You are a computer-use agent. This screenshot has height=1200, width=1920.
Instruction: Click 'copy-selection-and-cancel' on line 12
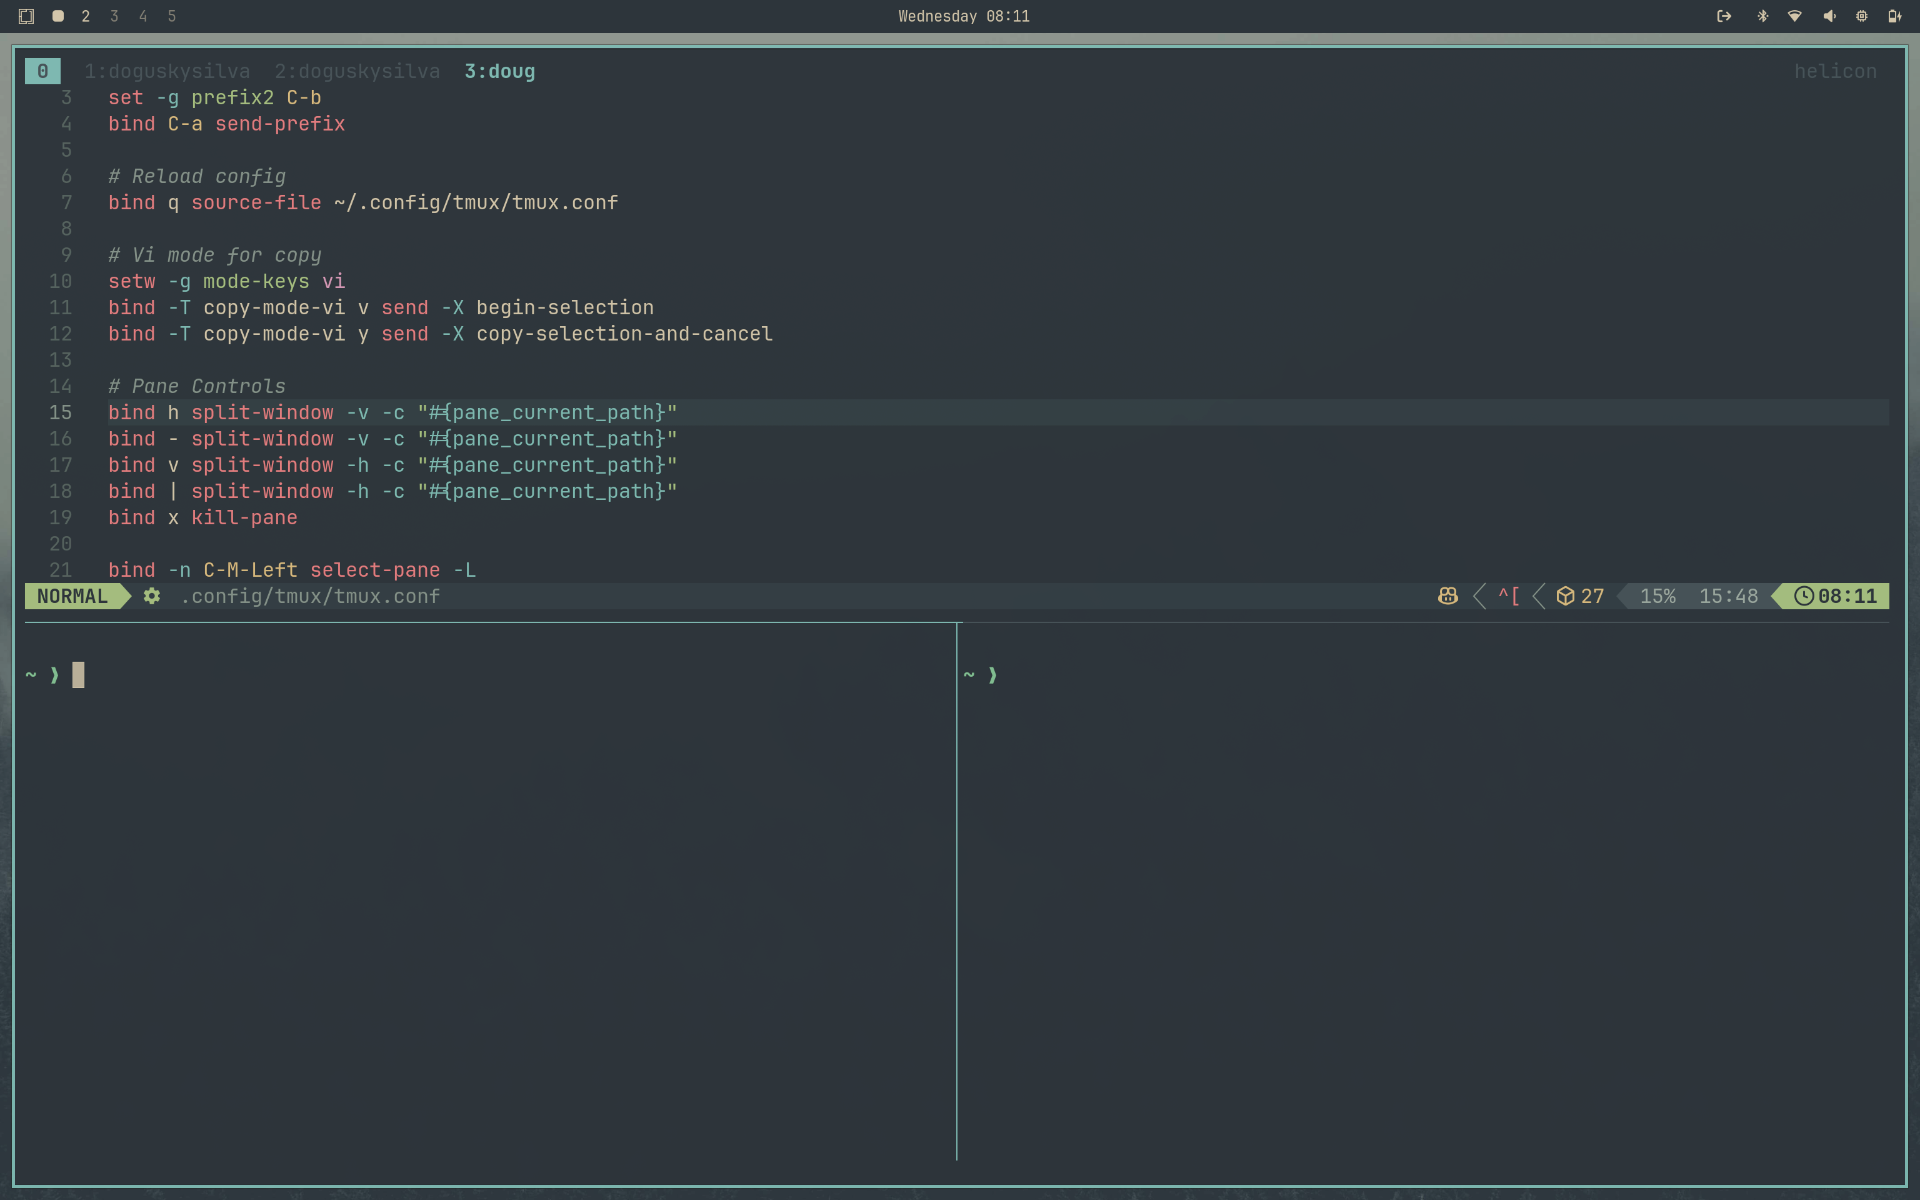click(x=624, y=334)
